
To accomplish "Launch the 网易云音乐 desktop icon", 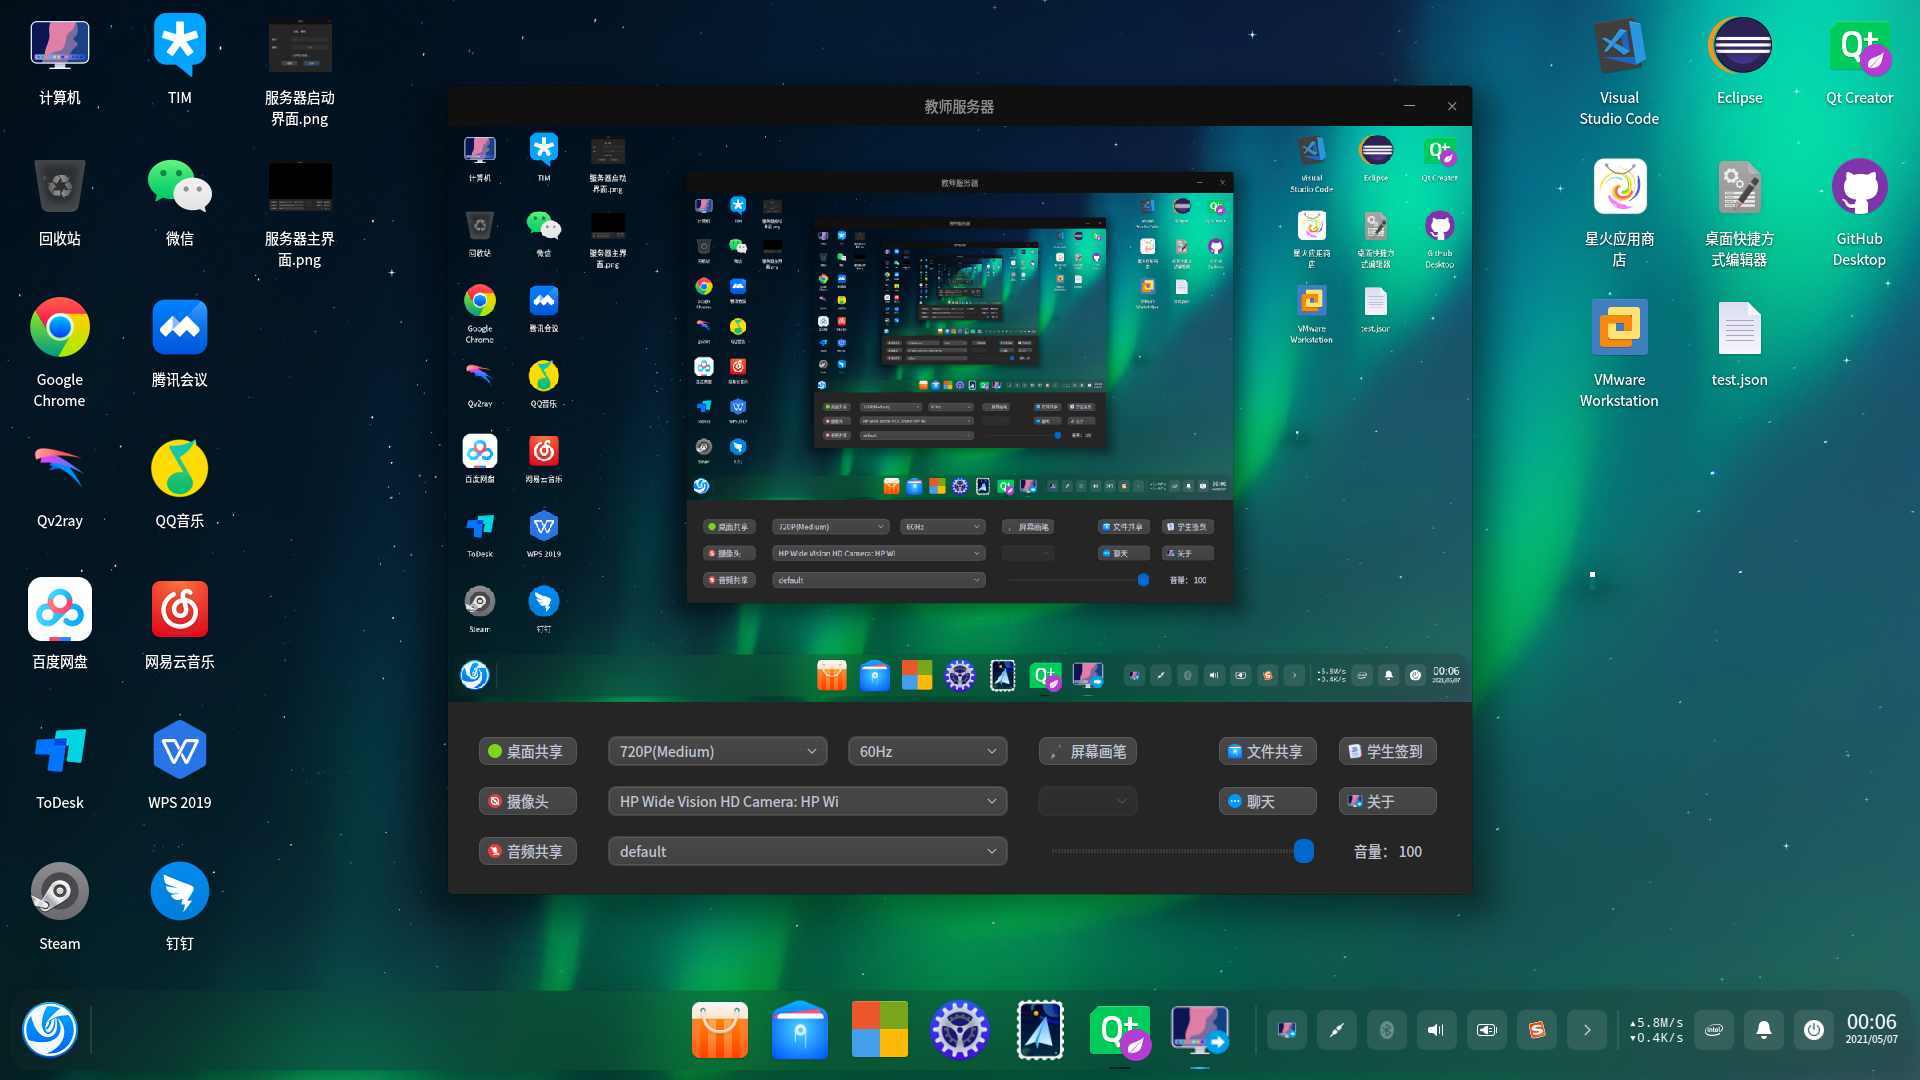I will [180, 610].
